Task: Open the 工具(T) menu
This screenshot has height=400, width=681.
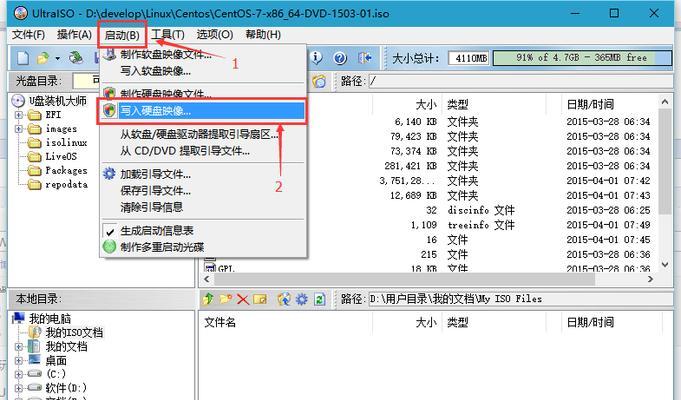Action: coord(168,35)
